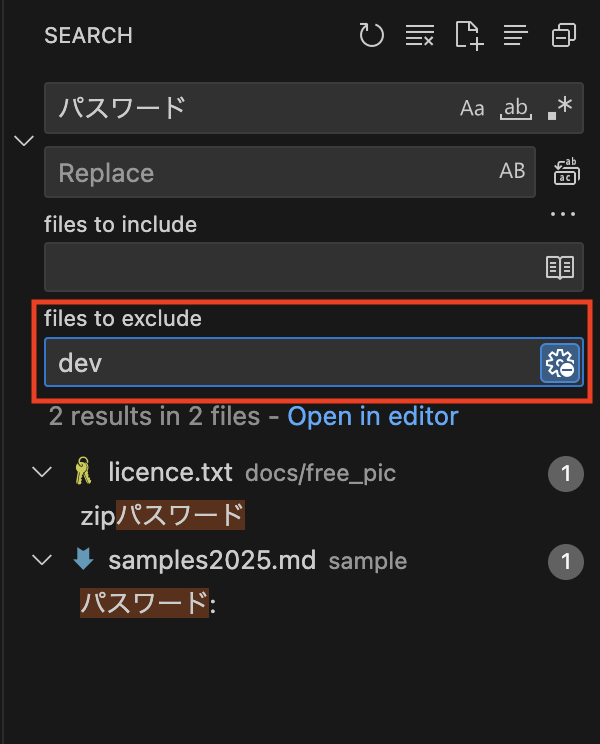
Task: Collapse samples2025.md result group
Action: coord(42,560)
